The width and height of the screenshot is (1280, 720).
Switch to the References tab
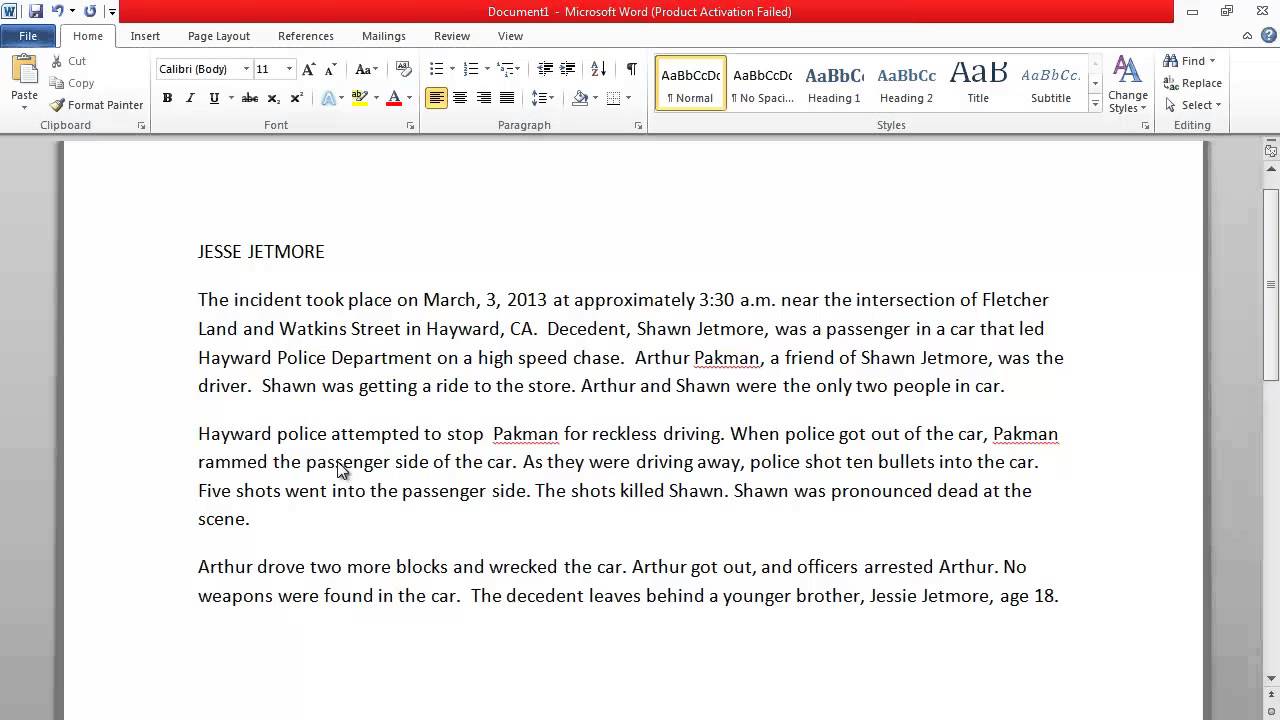pos(306,36)
